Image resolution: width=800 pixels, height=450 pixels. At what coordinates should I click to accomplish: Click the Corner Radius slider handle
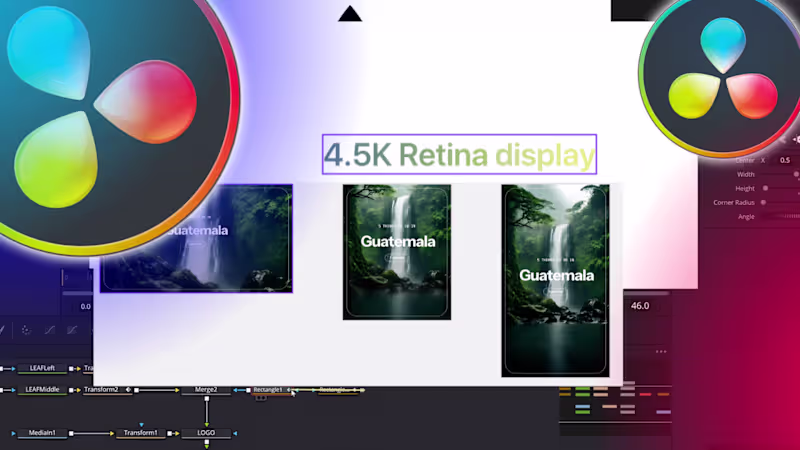[763, 203]
